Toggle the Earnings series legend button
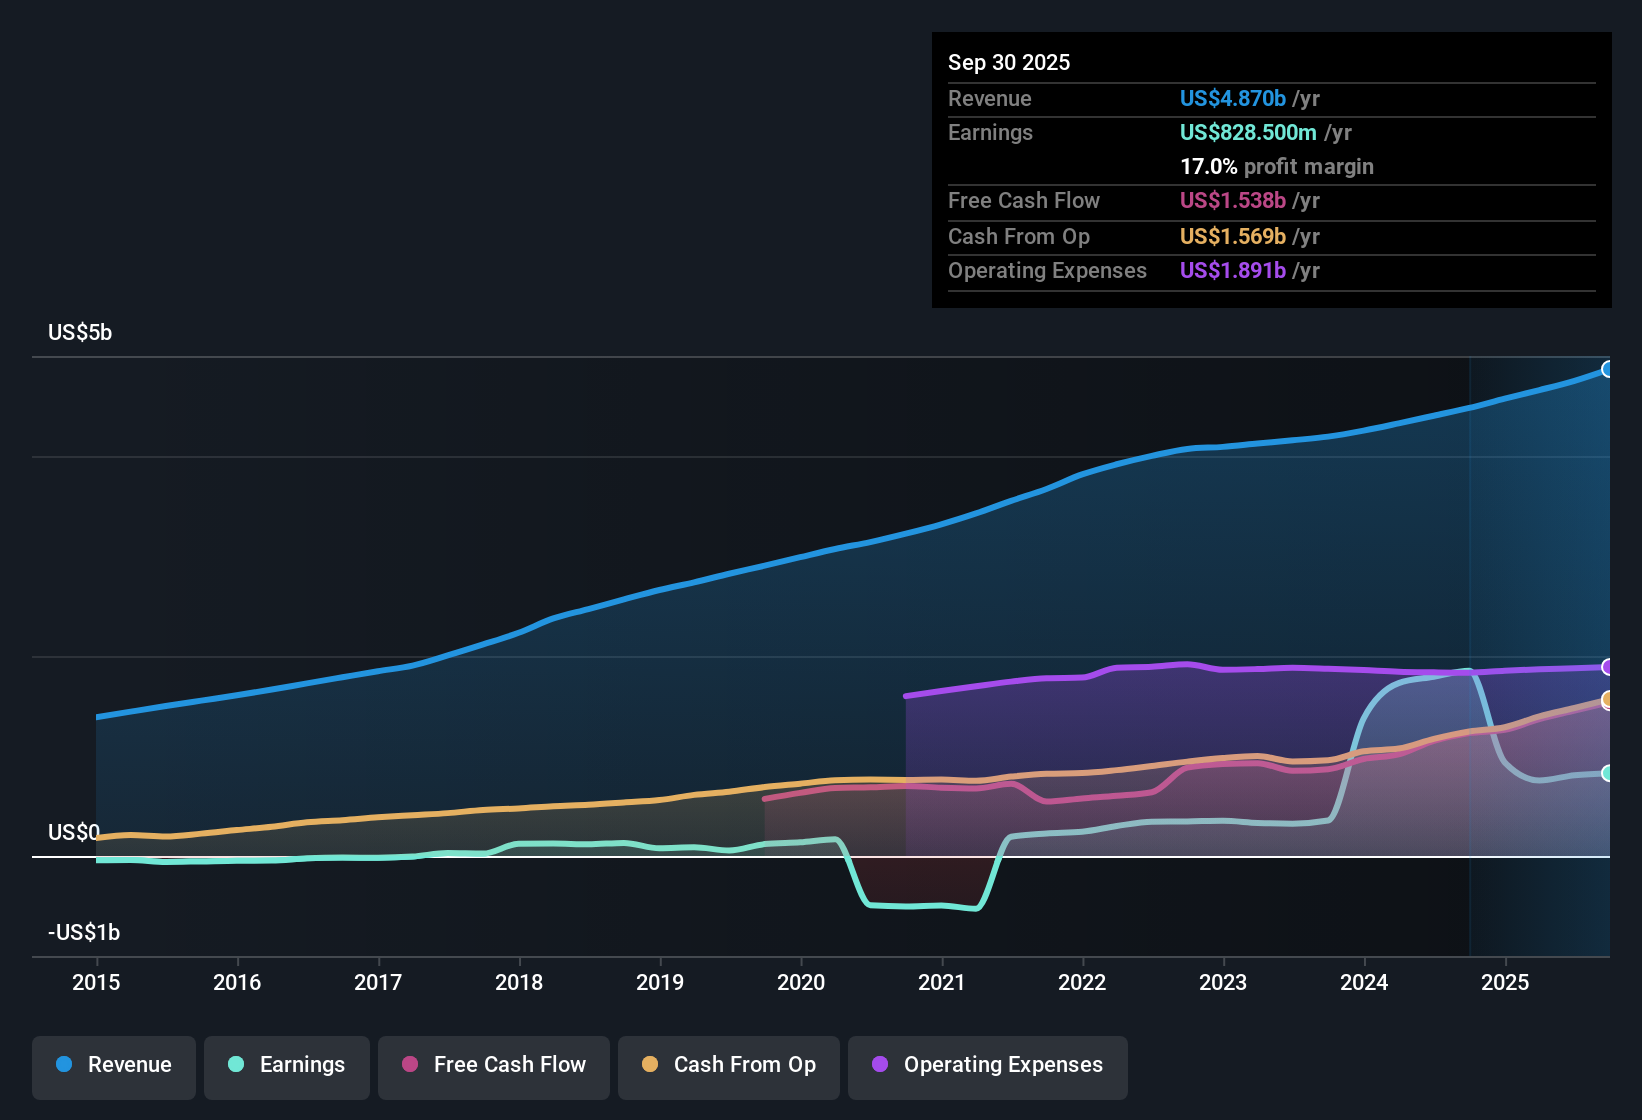Screen dimensions: 1642x1120 [287, 1068]
